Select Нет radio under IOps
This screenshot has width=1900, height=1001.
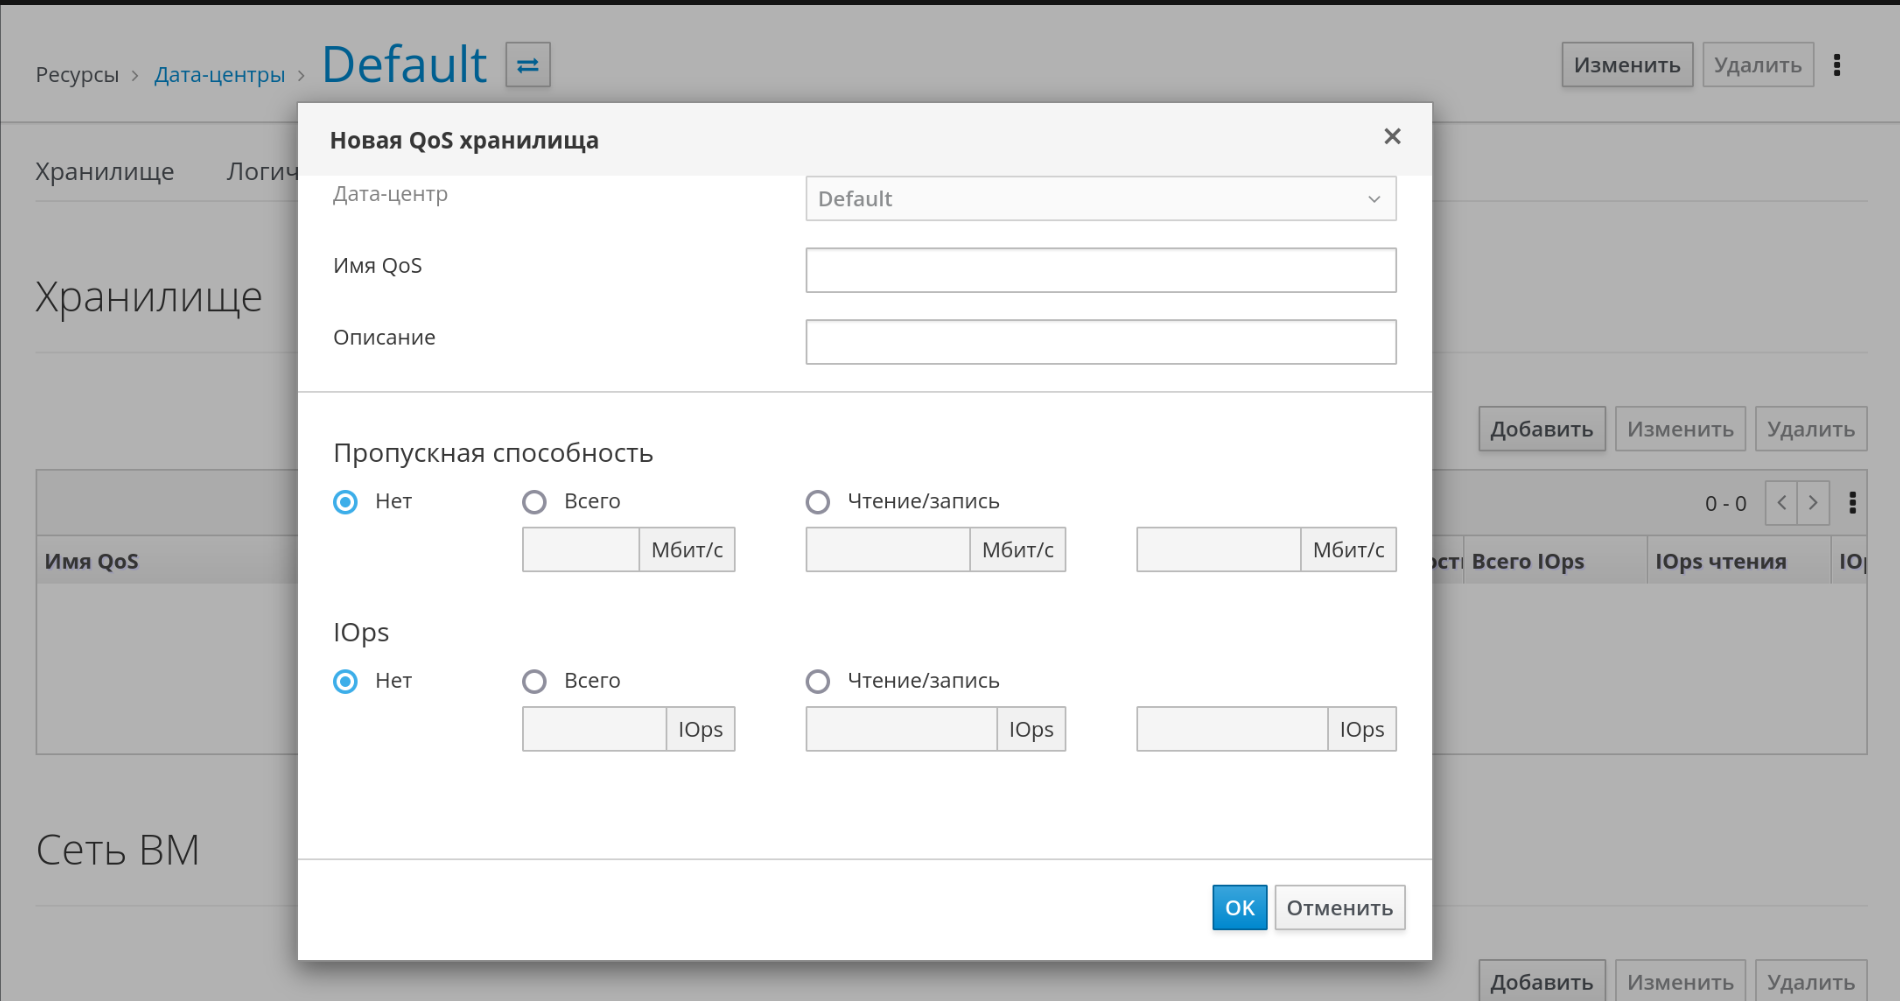point(345,681)
